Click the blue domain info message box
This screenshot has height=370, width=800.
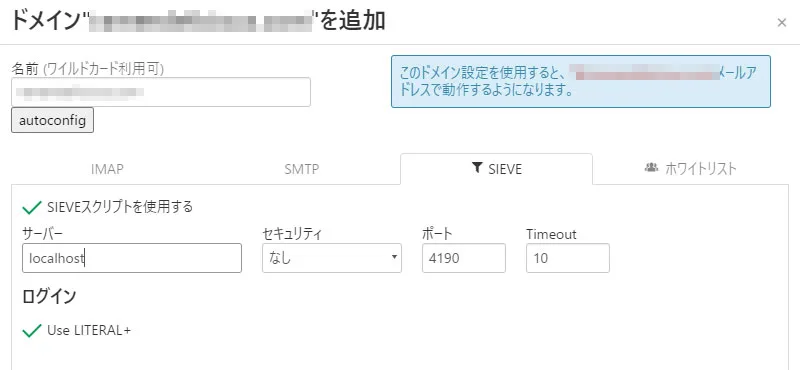click(581, 82)
